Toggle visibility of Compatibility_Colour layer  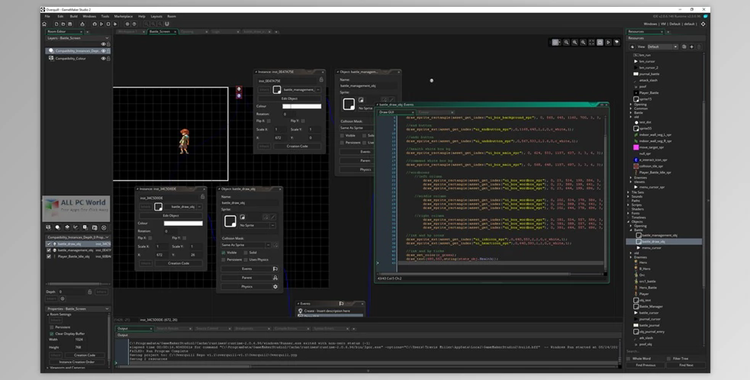[103, 58]
